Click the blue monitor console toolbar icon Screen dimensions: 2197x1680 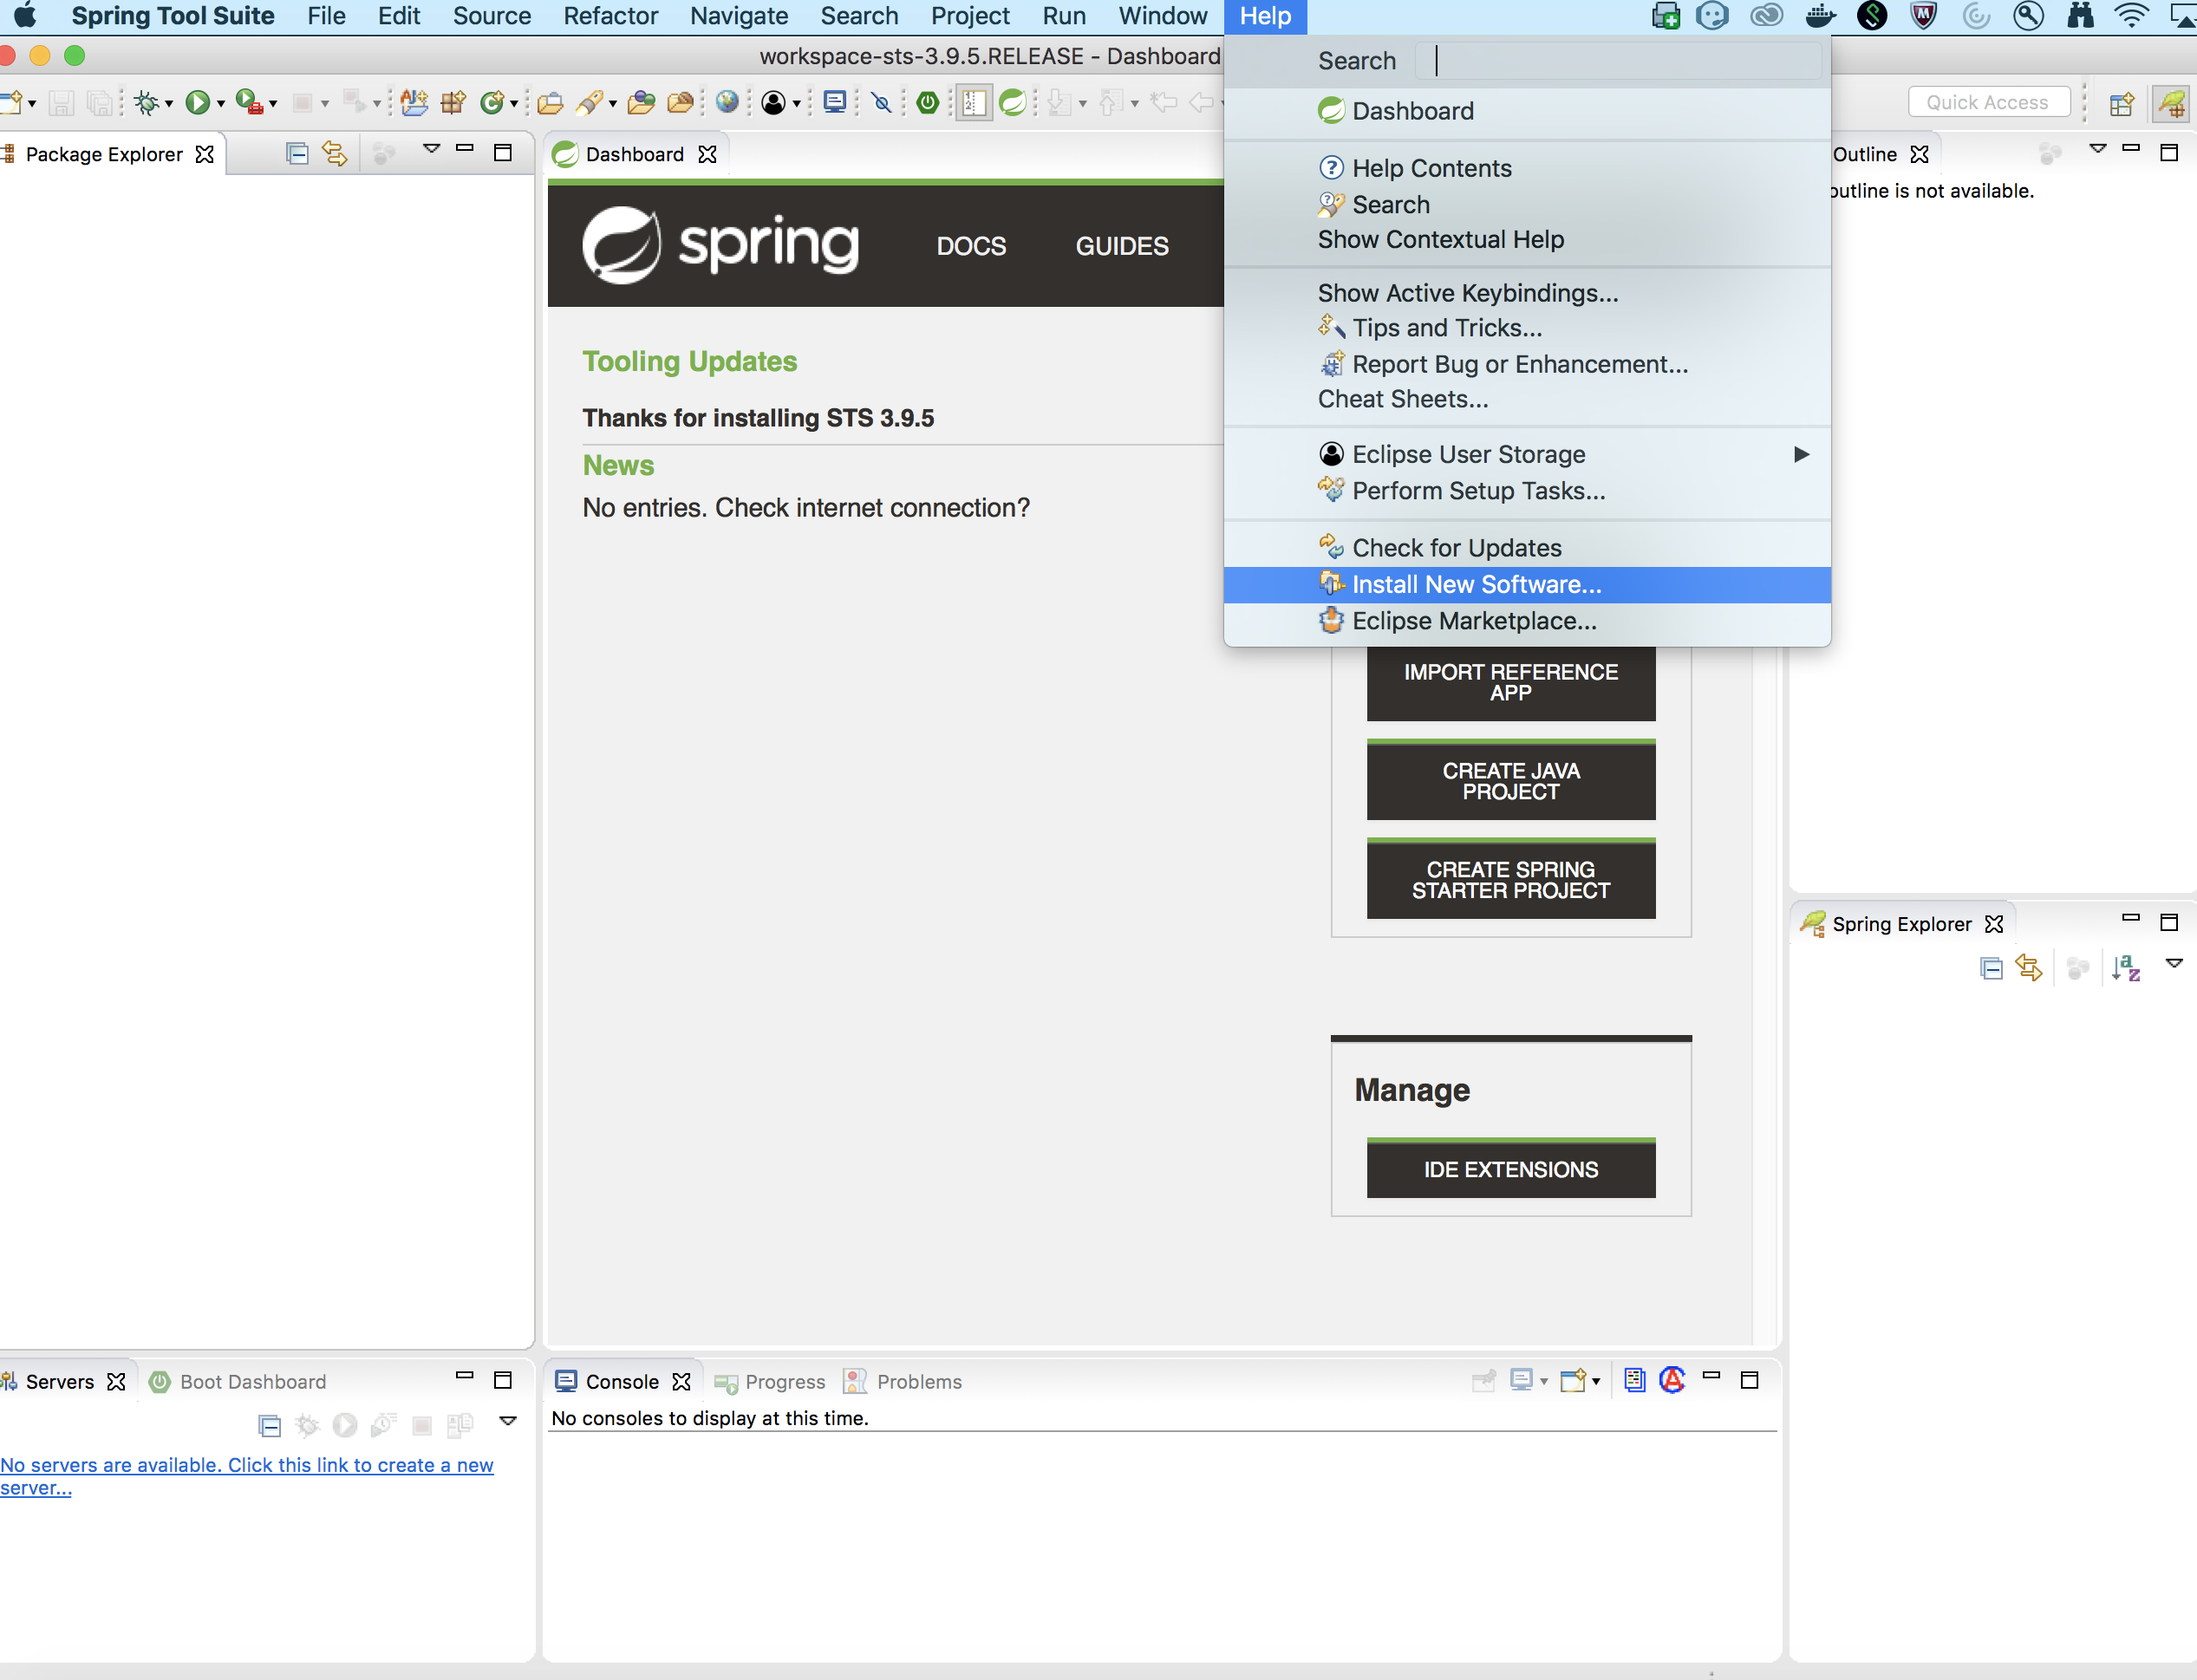point(834,102)
